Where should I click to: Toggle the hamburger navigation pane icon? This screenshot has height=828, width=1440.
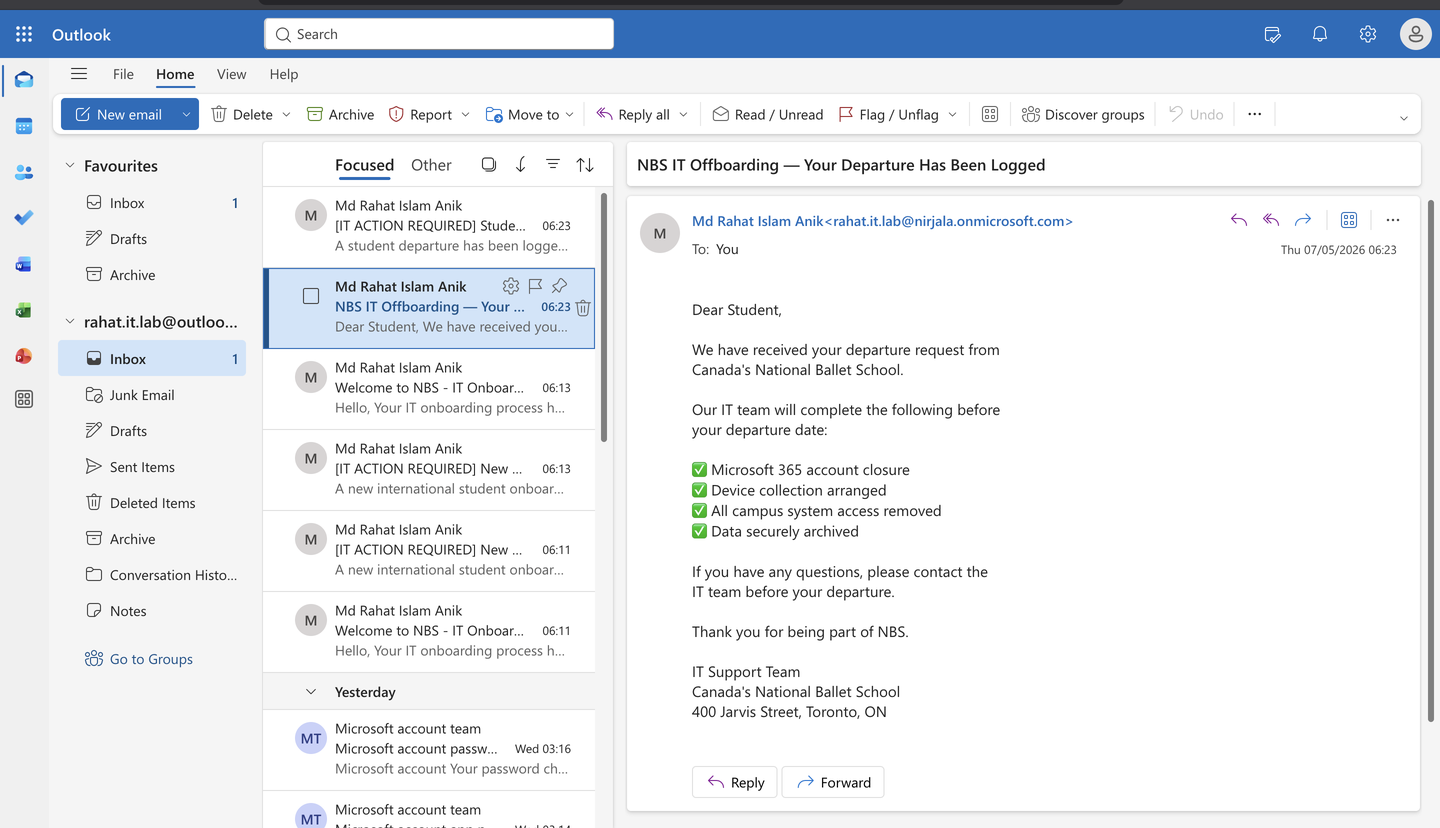79,74
